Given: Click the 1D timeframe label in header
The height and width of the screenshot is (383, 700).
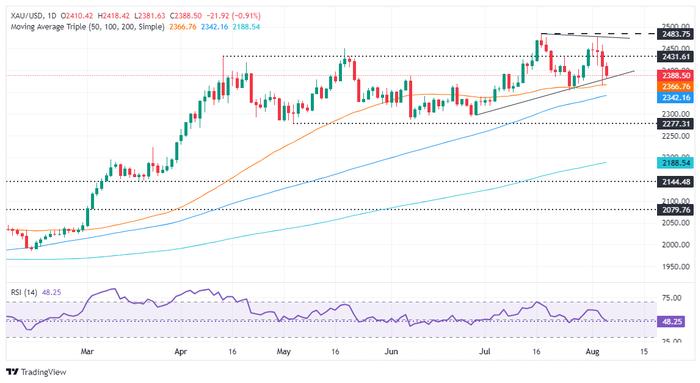Looking at the screenshot, I should click(51, 16).
